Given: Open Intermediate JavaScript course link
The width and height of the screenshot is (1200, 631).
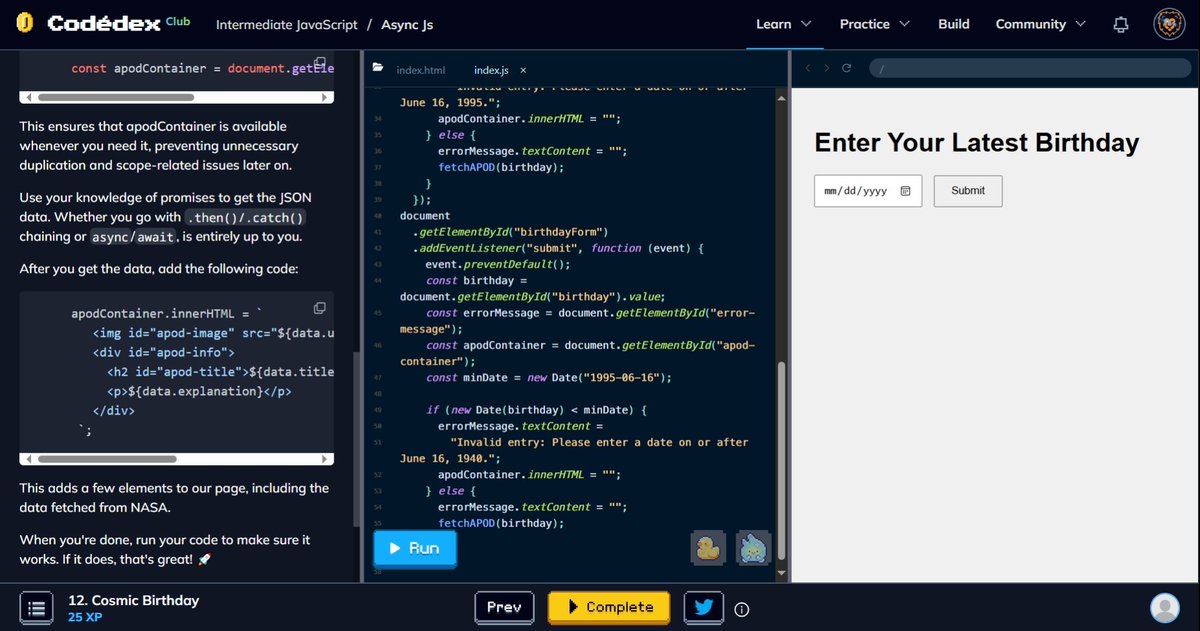Looking at the screenshot, I should pos(287,24).
